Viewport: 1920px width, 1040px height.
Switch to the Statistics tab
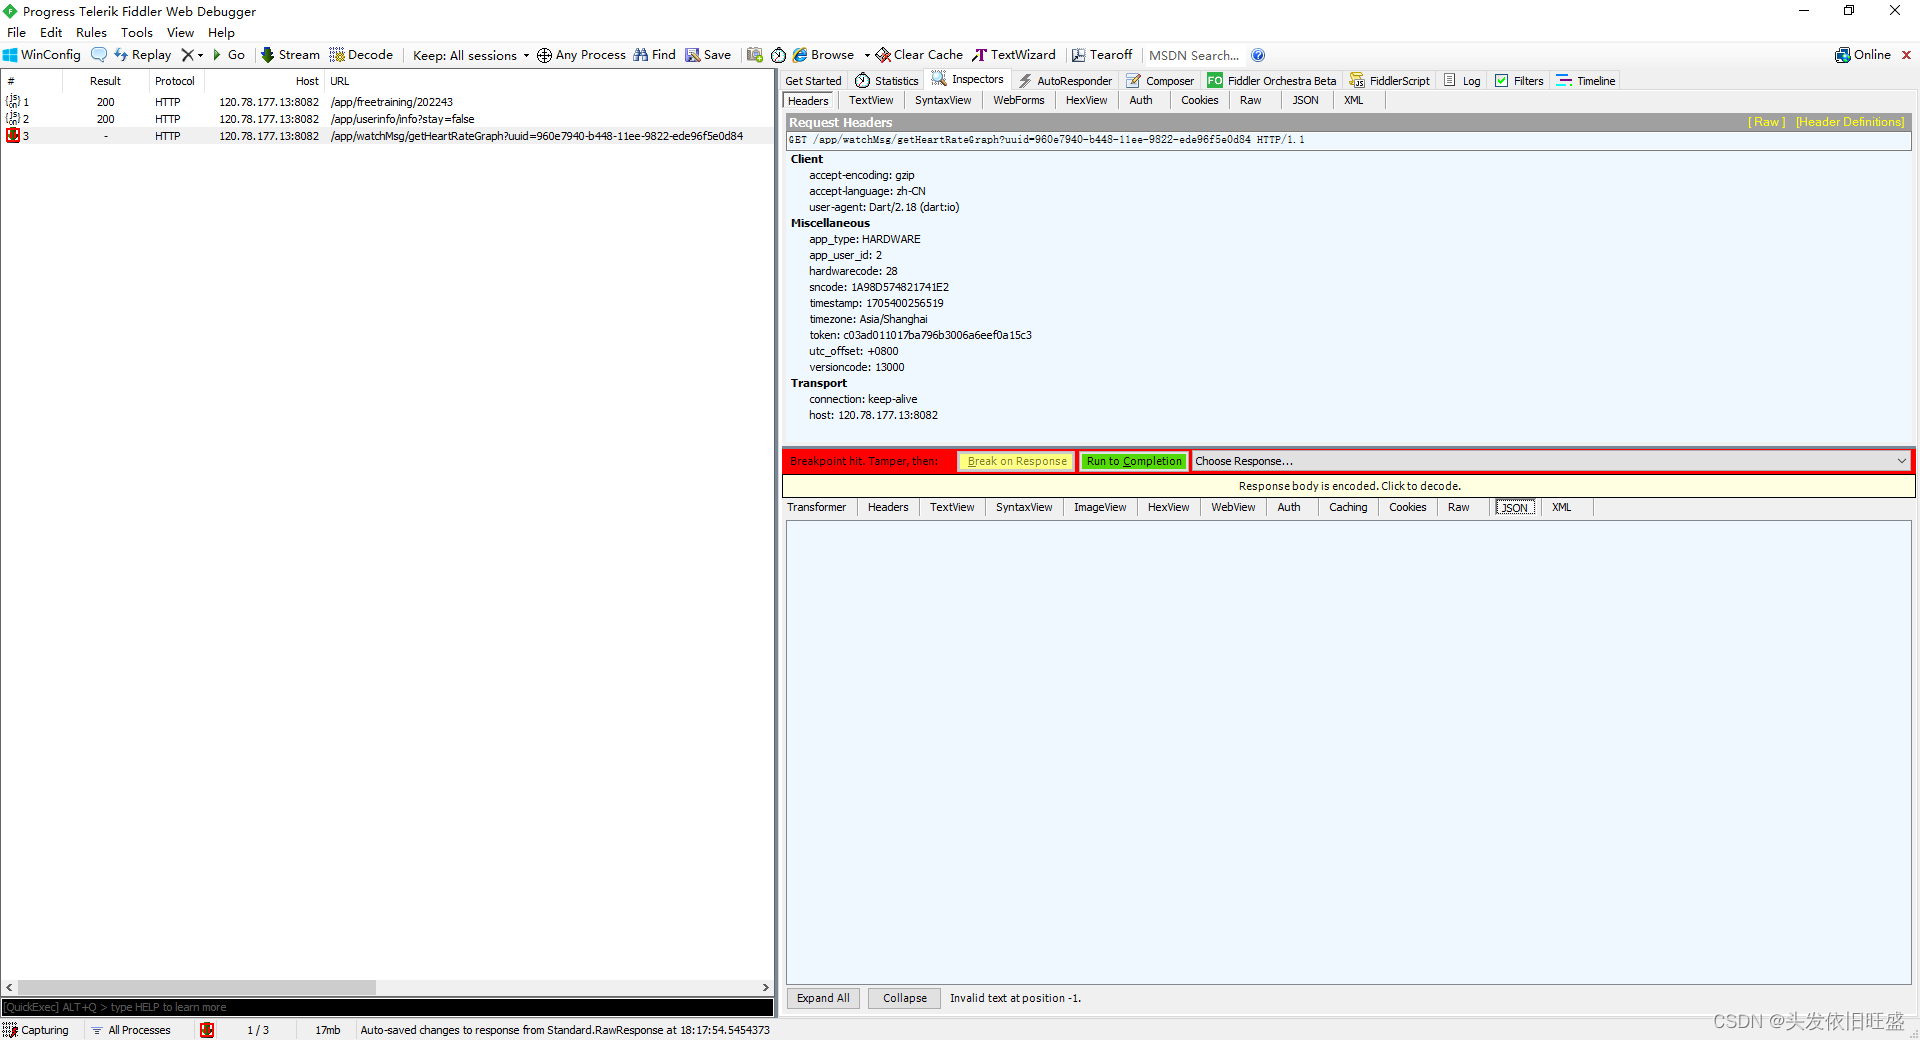pos(887,80)
